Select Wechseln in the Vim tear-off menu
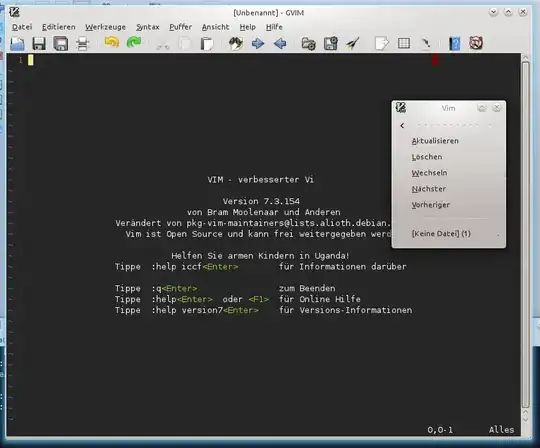This screenshot has width=540, height=448. [429, 173]
